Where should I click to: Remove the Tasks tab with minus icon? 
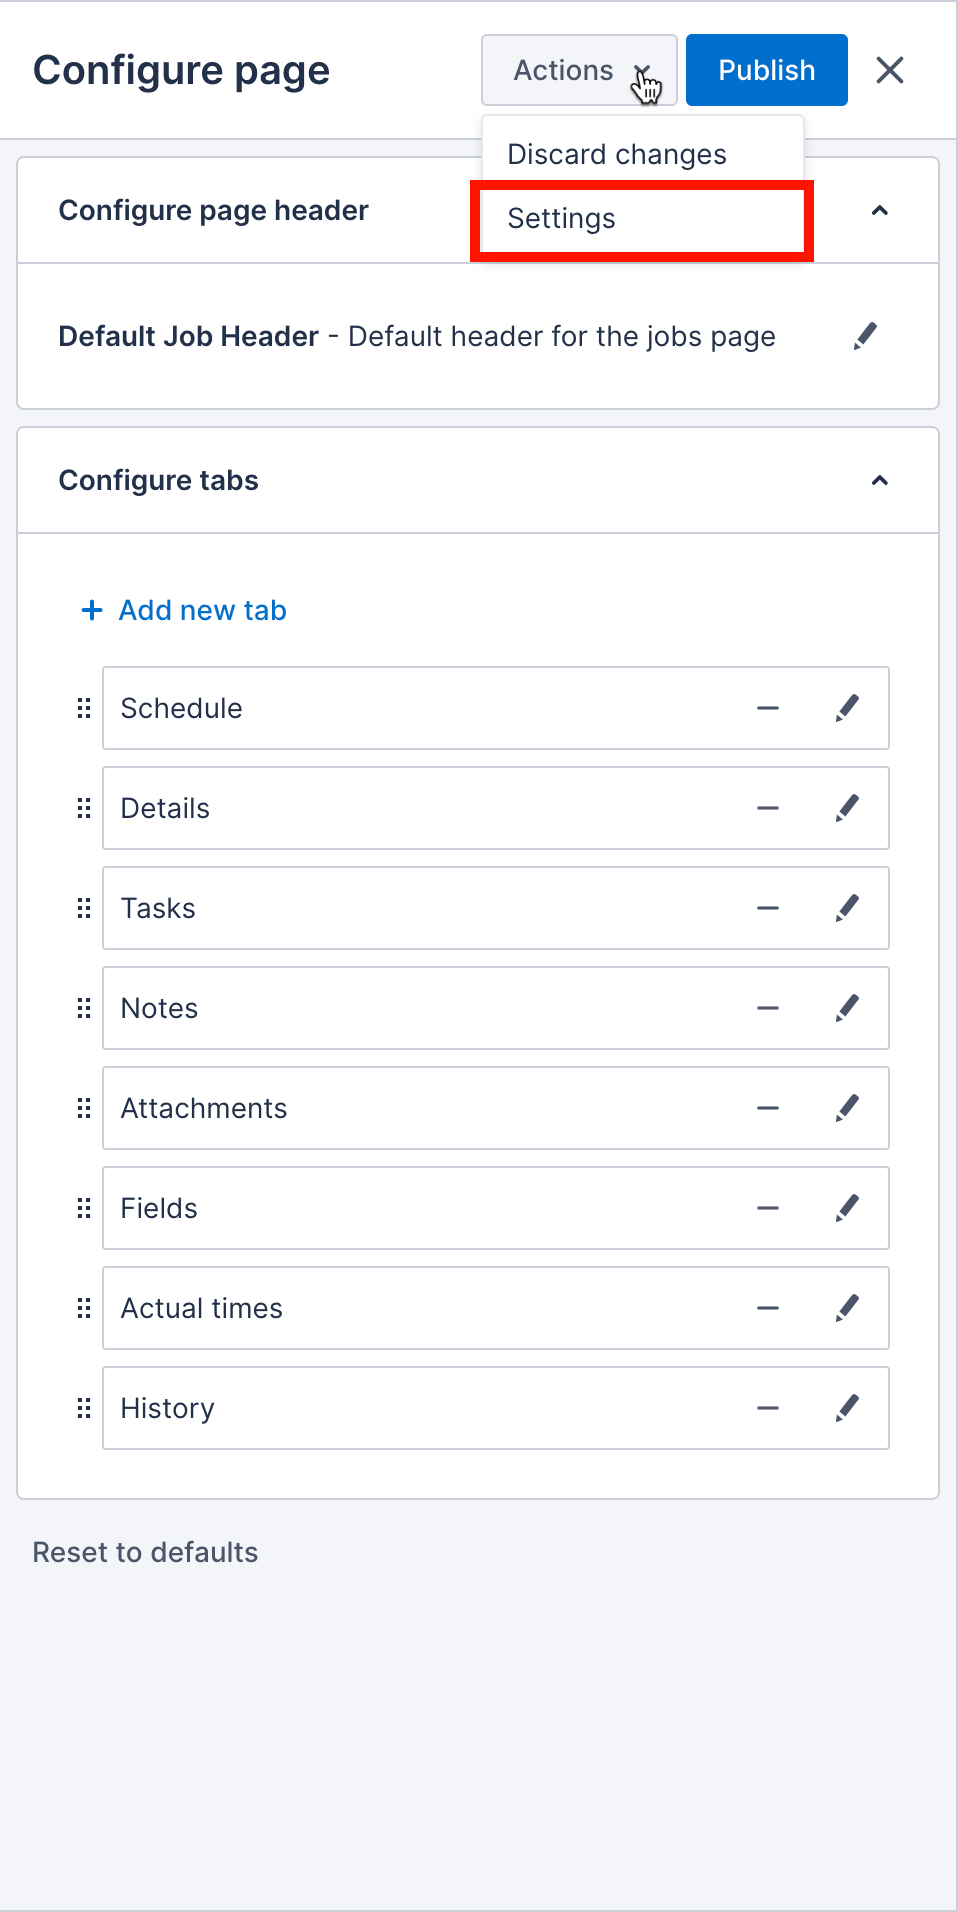click(x=767, y=908)
